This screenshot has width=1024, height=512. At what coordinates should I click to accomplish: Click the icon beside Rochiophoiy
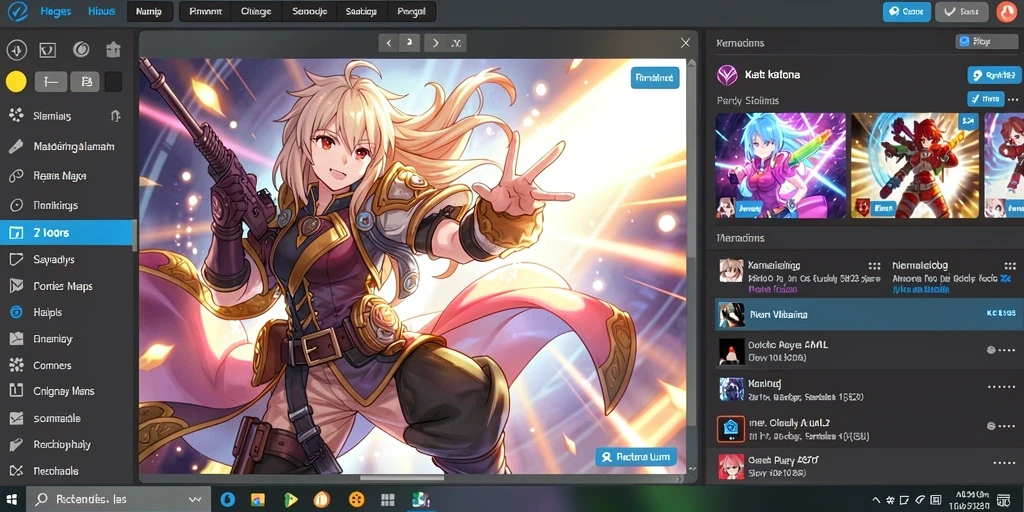click(16, 445)
